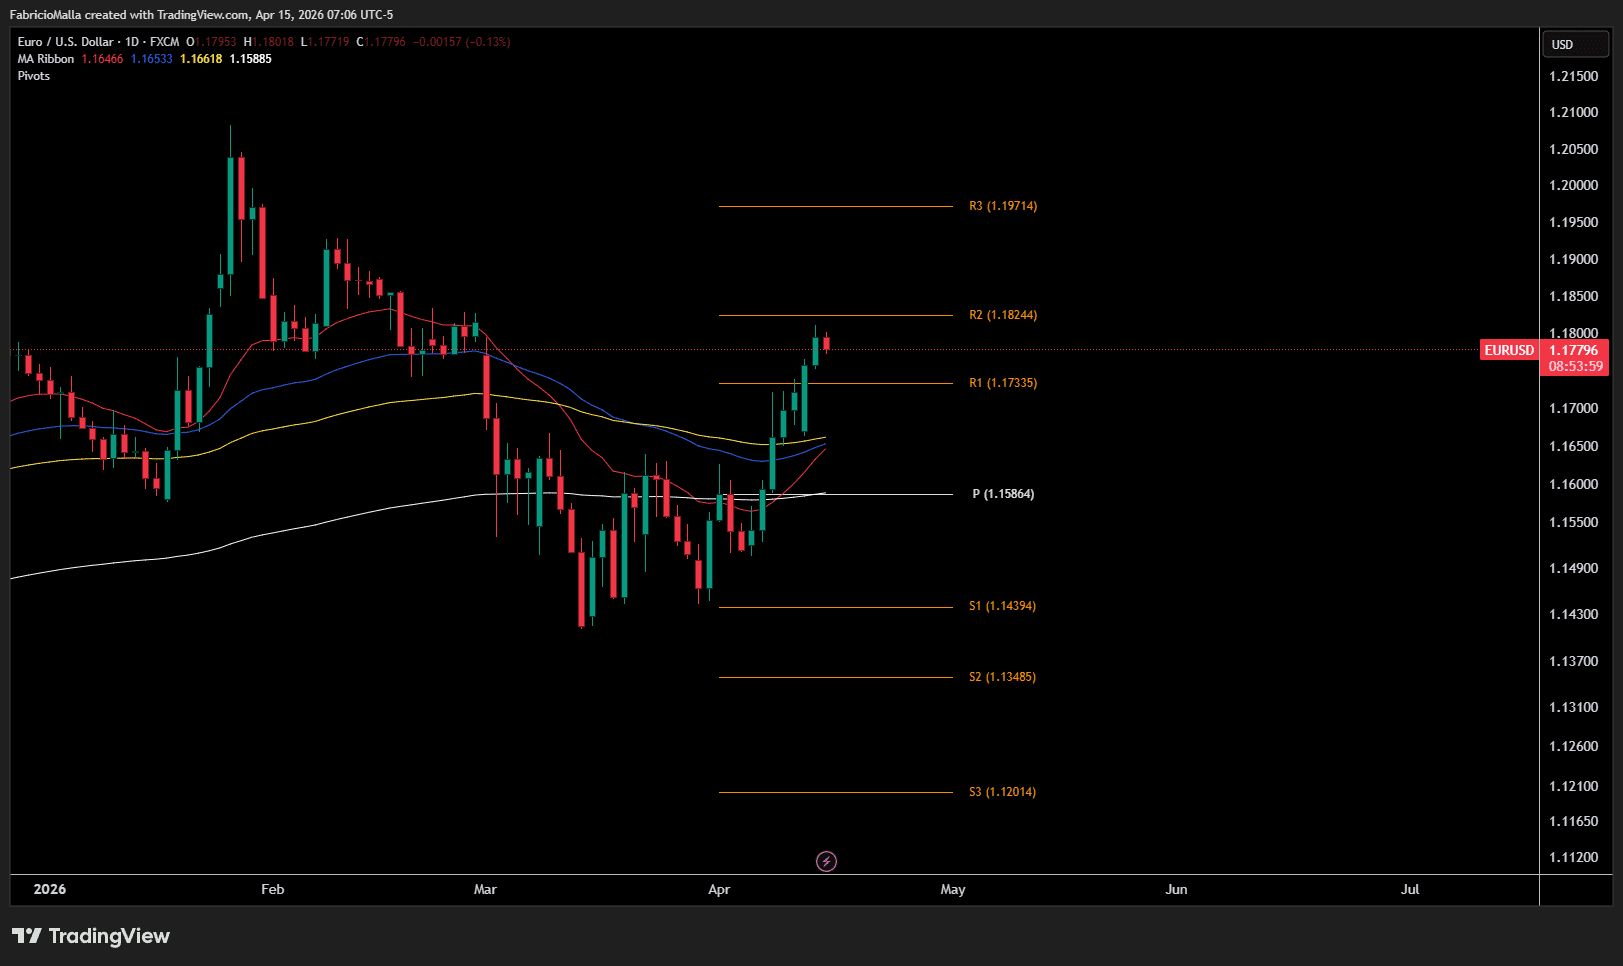Viewport: 1623px width, 966px height.
Task: Click the blue MA value 1.16533
Action: click(x=151, y=59)
